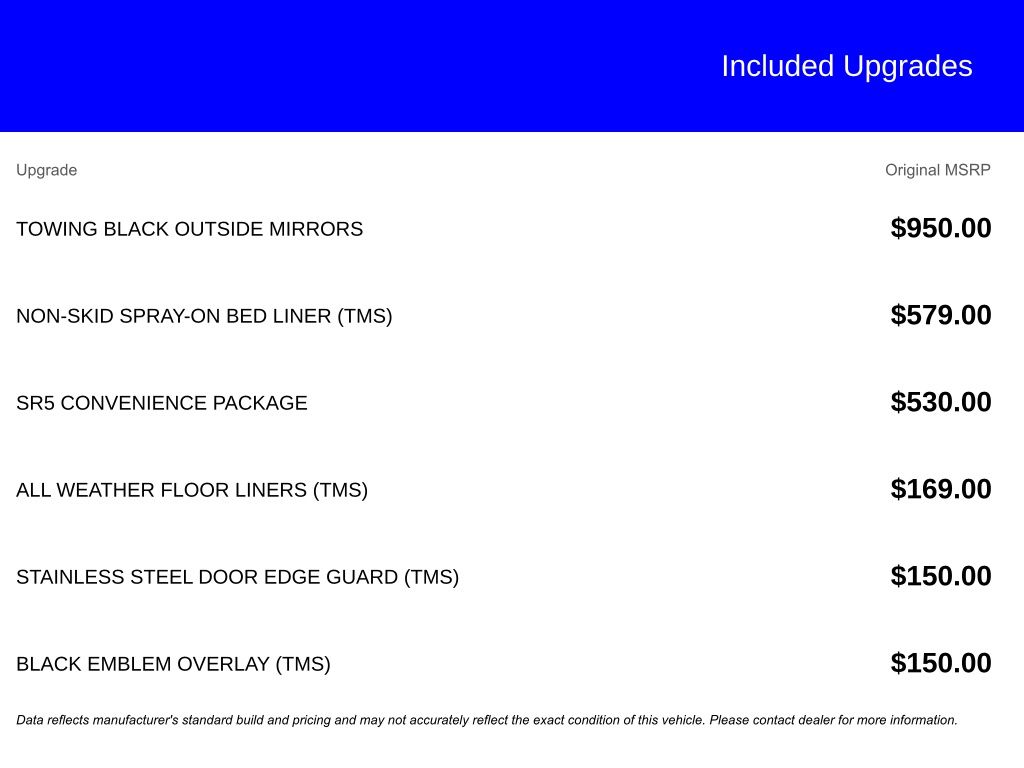Viewport: 1024px width, 768px height.
Task: Select the Upgrade column header
Action: [46, 170]
